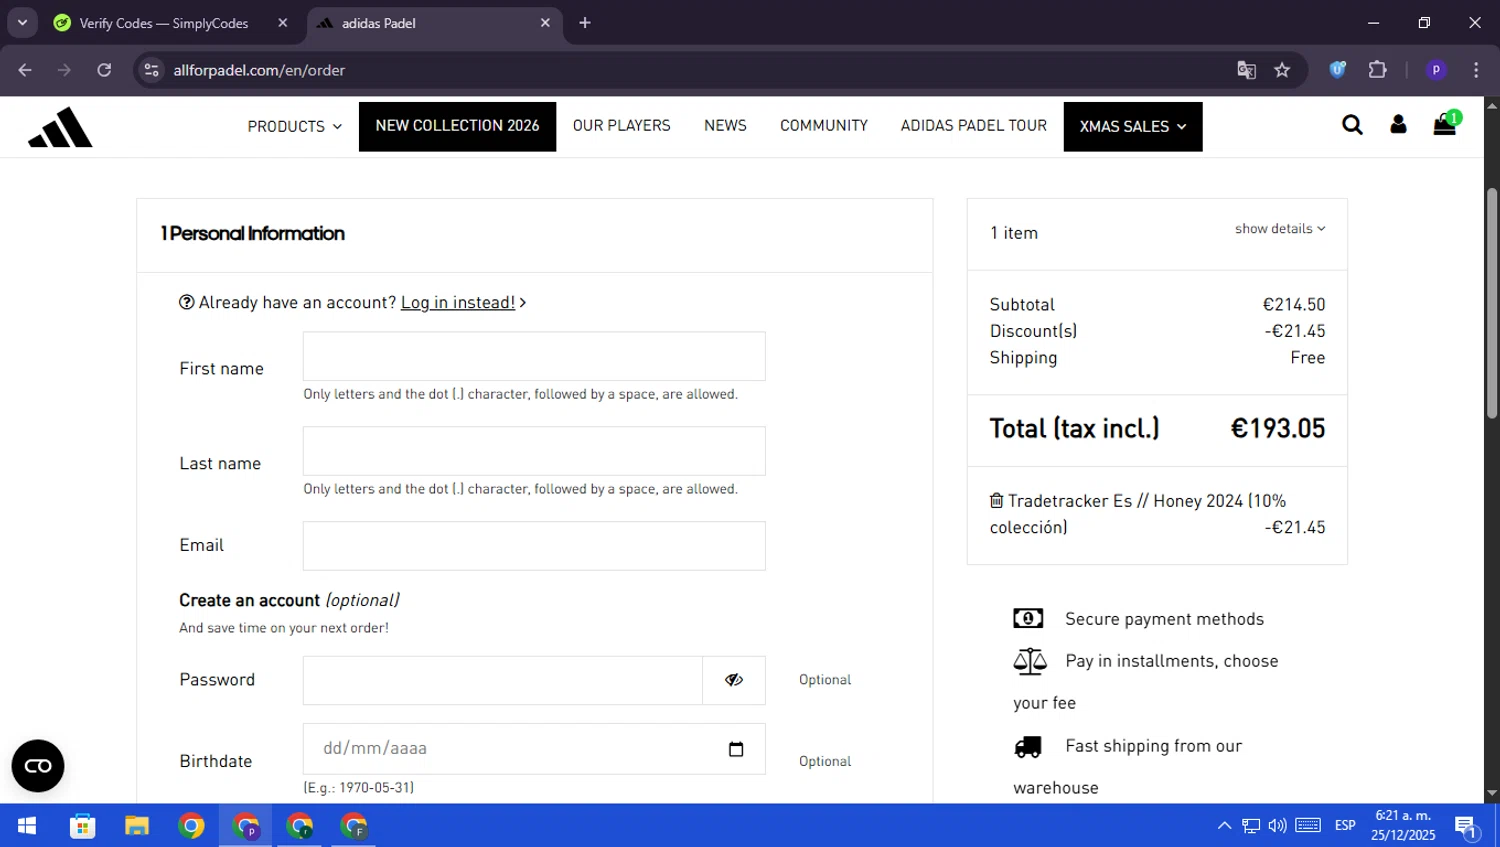The width and height of the screenshot is (1500, 847).
Task: Open OUR PLAYERS menu item
Action: point(621,126)
